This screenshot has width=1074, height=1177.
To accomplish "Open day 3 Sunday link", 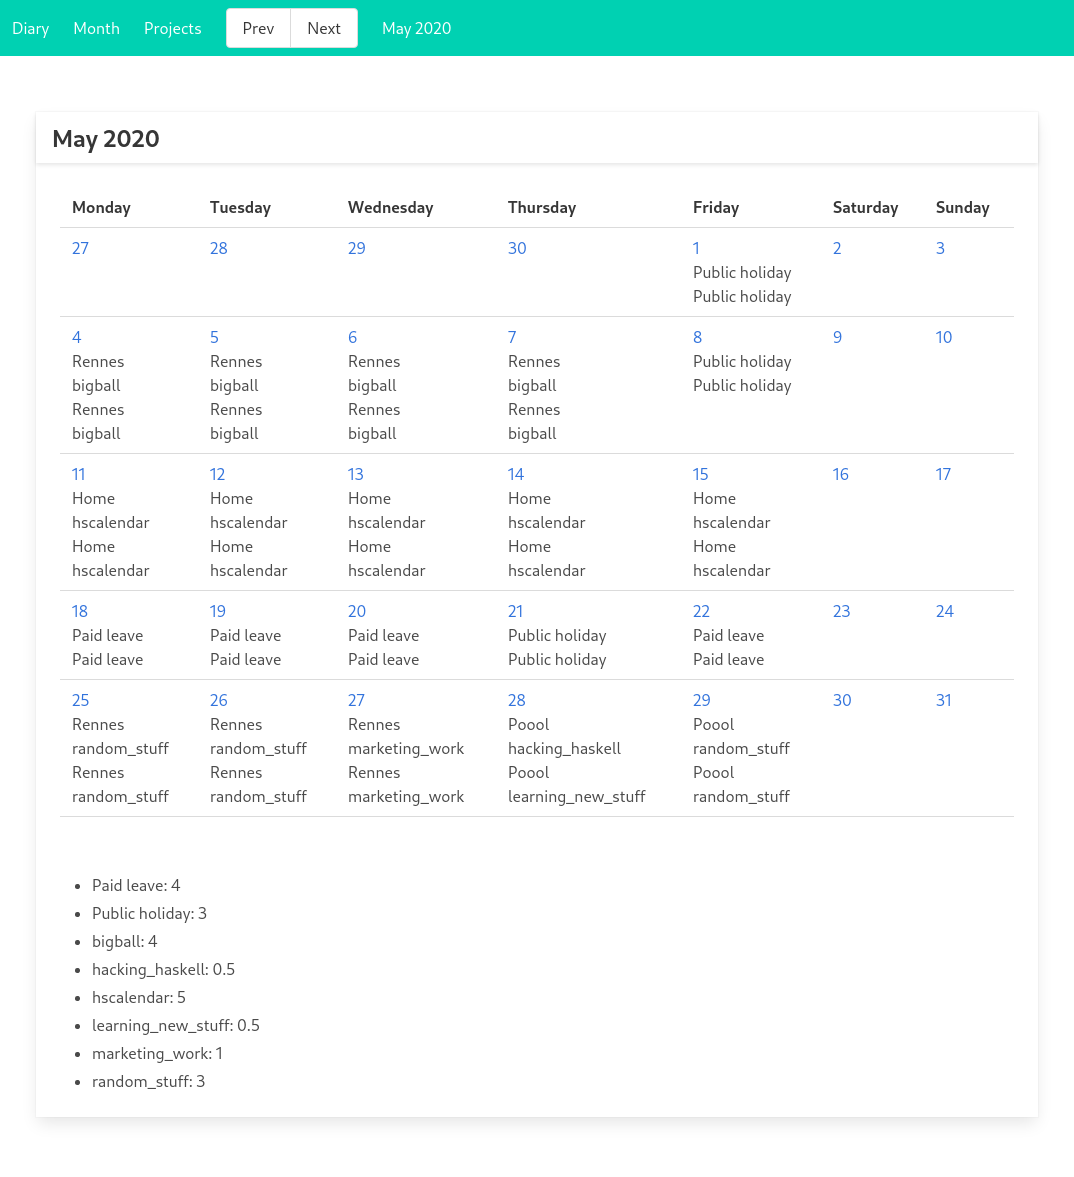I will (x=940, y=248).
